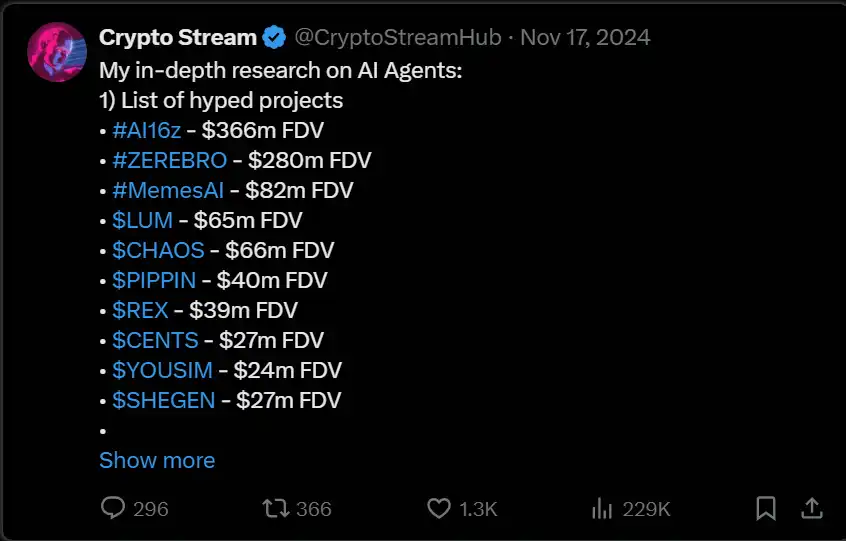Image resolution: width=846 pixels, height=541 pixels.
Task: Open view analytics bar chart icon
Action: pyautogui.click(x=602, y=508)
